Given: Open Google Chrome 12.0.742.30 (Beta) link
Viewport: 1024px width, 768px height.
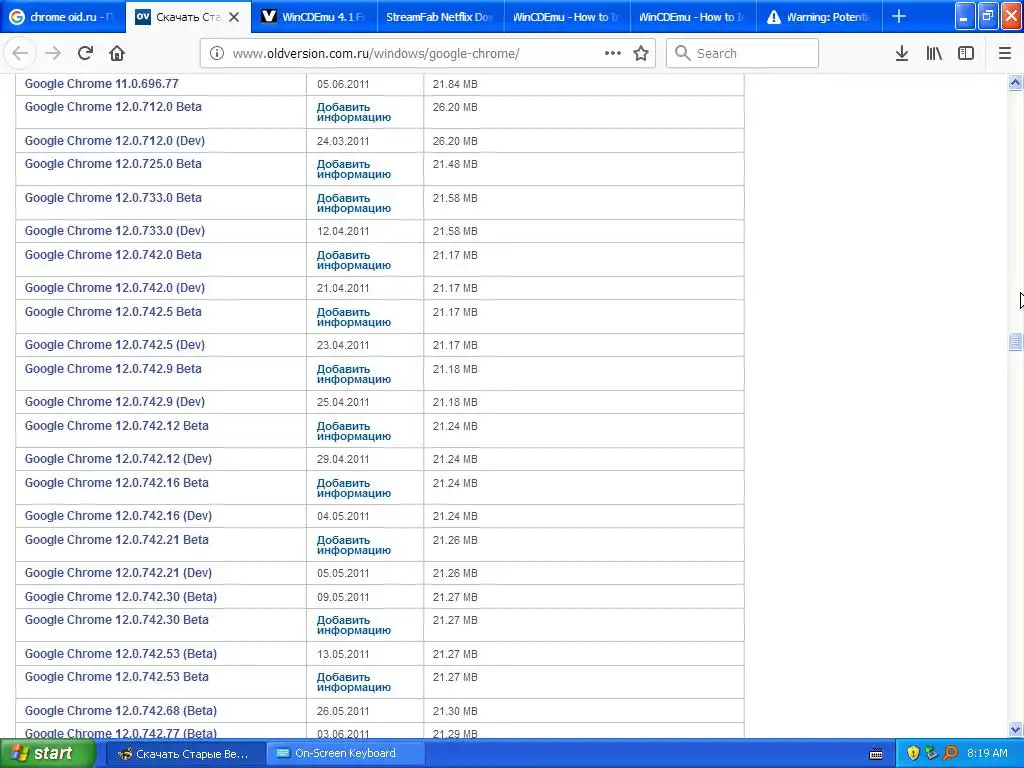Looking at the screenshot, I should click(121, 596).
